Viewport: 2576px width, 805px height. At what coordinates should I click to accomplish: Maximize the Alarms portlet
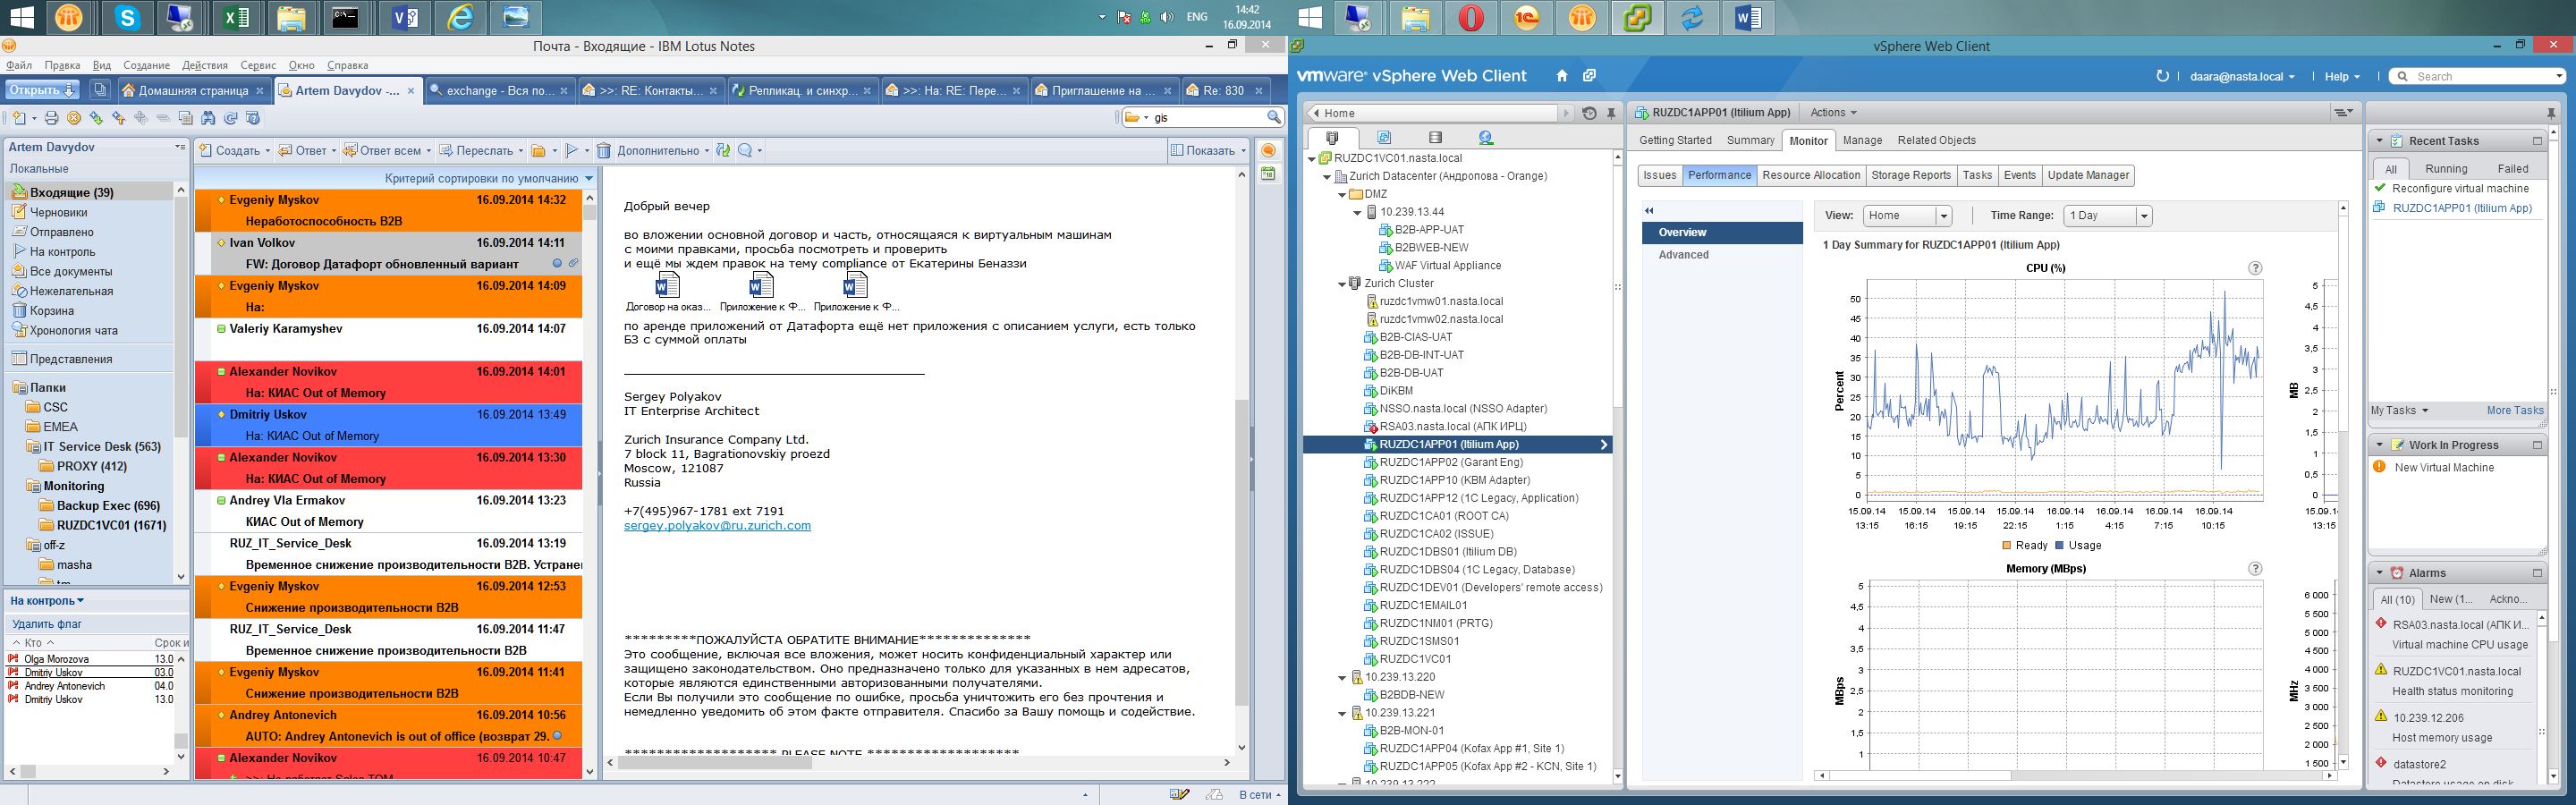point(2537,573)
